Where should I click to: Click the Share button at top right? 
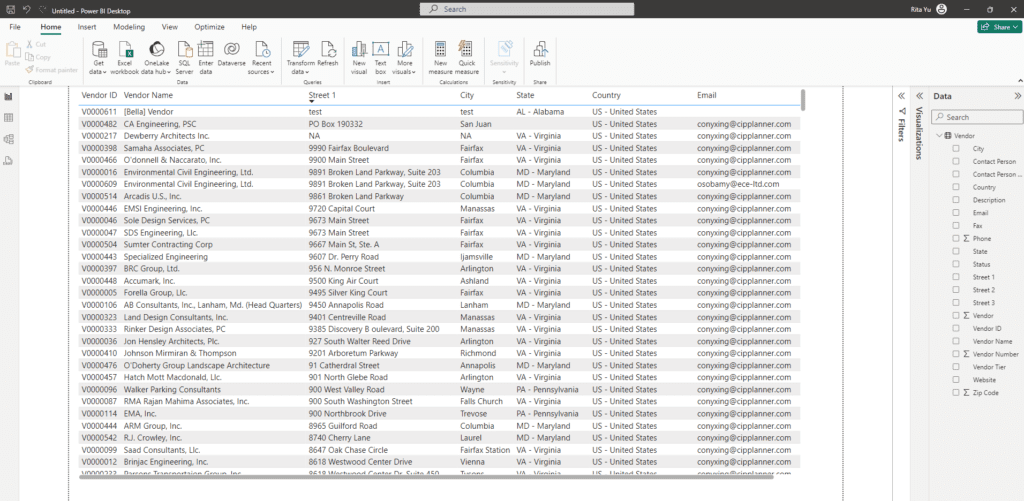point(996,27)
